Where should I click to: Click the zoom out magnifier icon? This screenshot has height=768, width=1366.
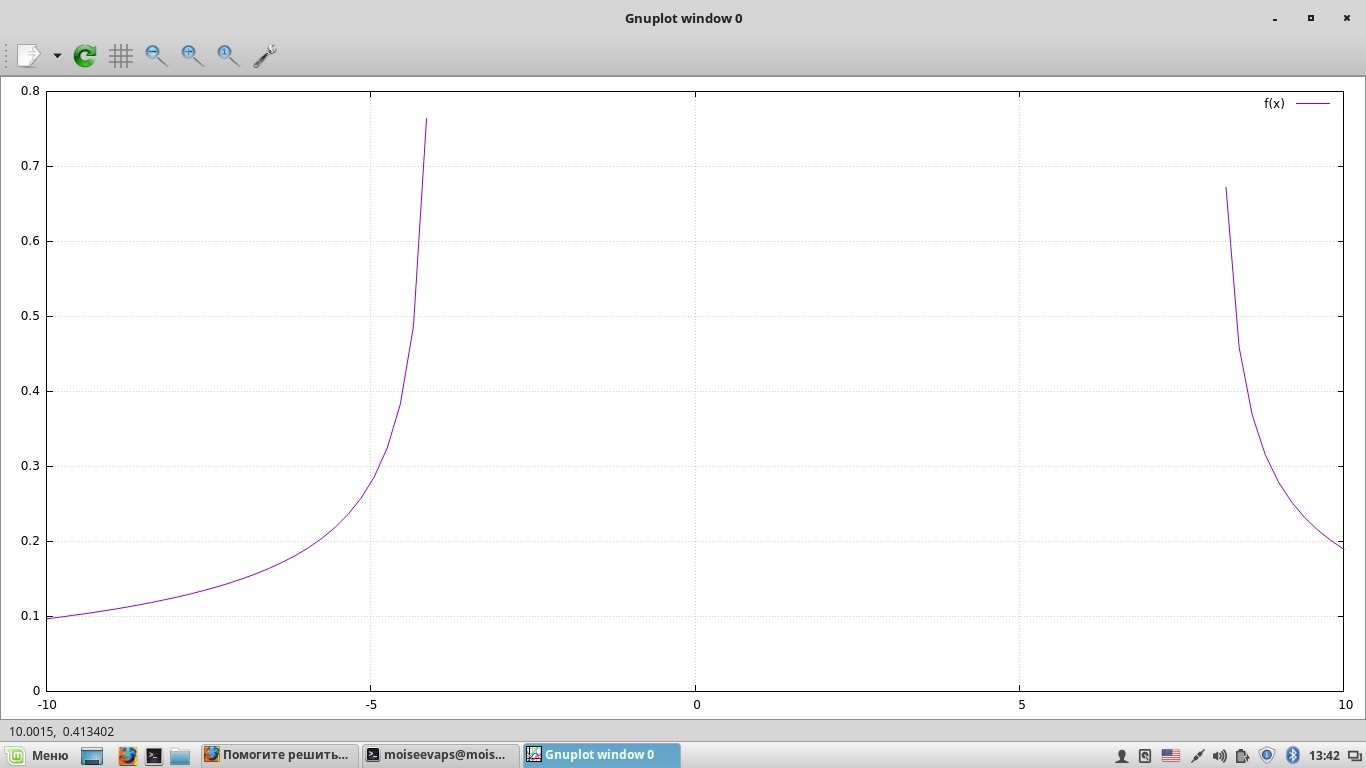coord(156,56)
